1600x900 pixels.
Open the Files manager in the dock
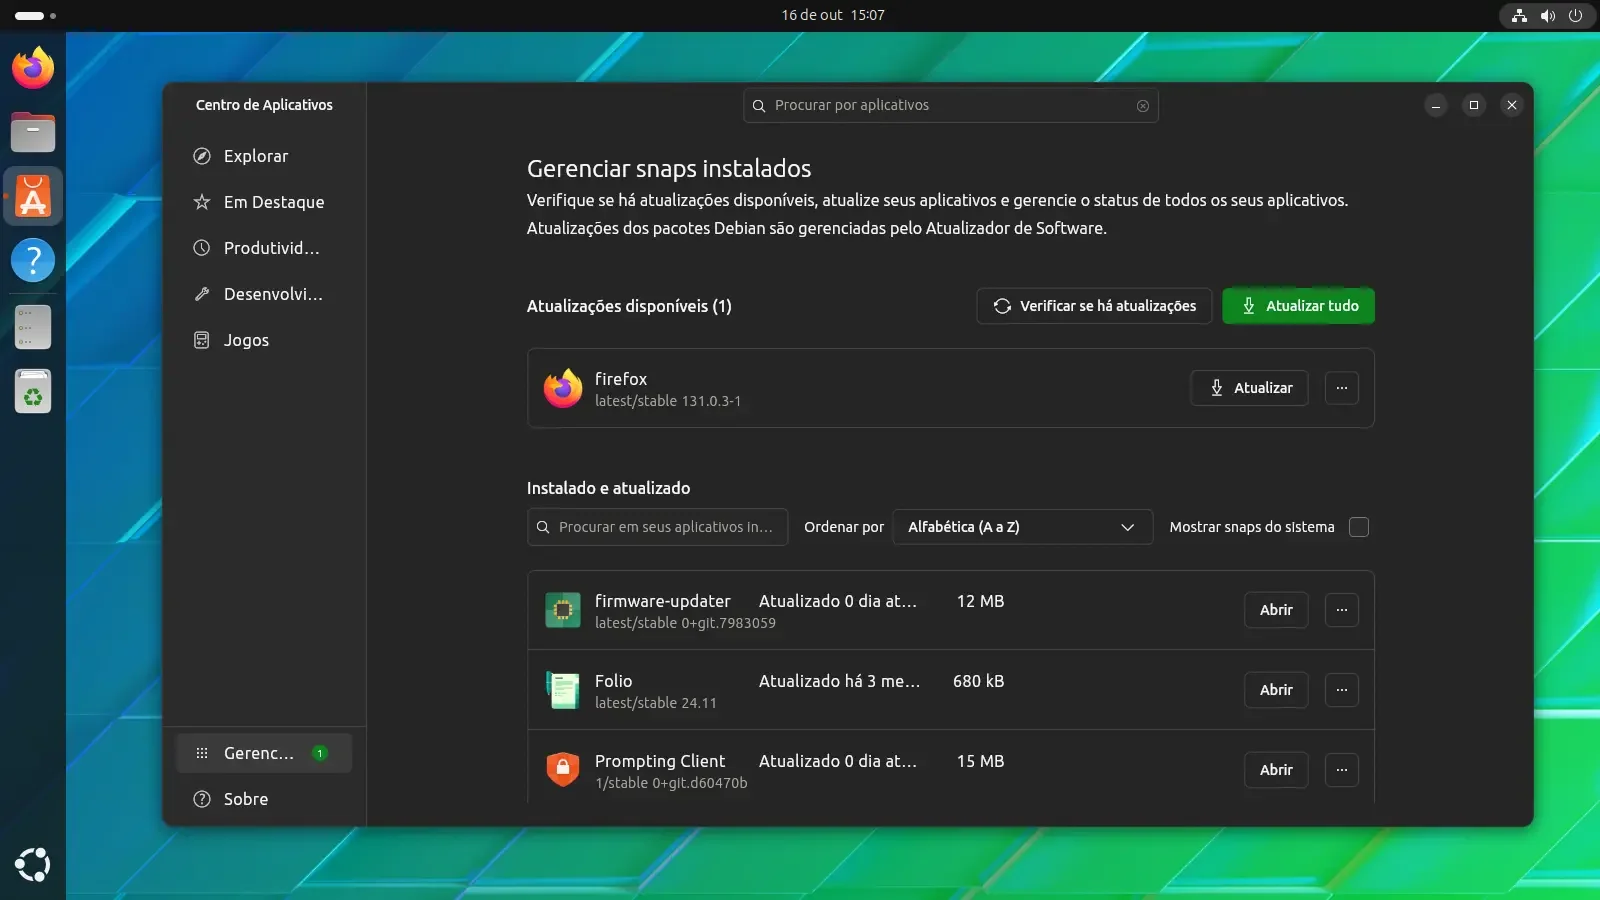pos(33,132)
